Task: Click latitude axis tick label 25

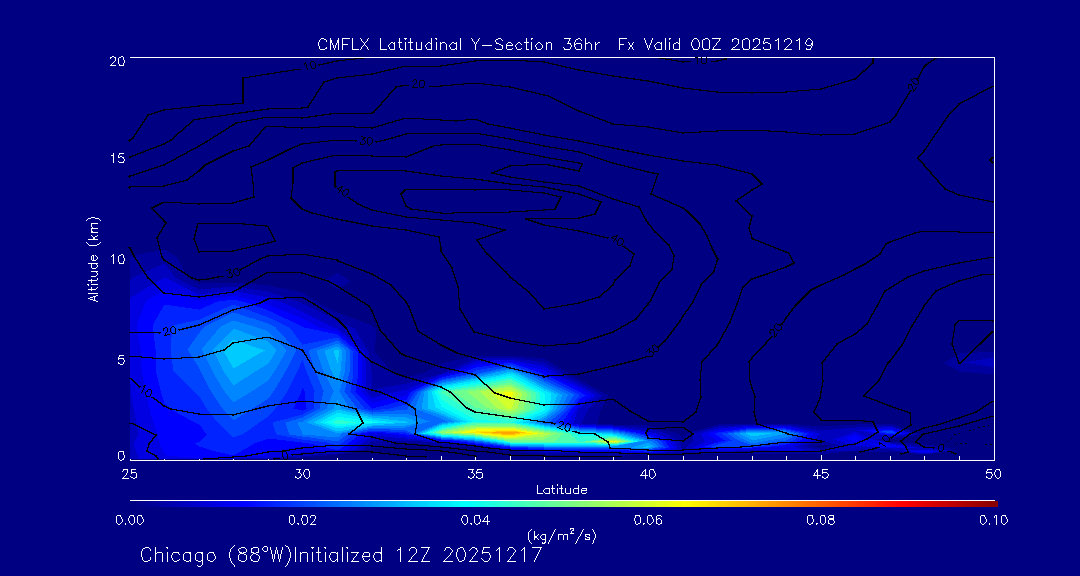Action: point(129,473)
